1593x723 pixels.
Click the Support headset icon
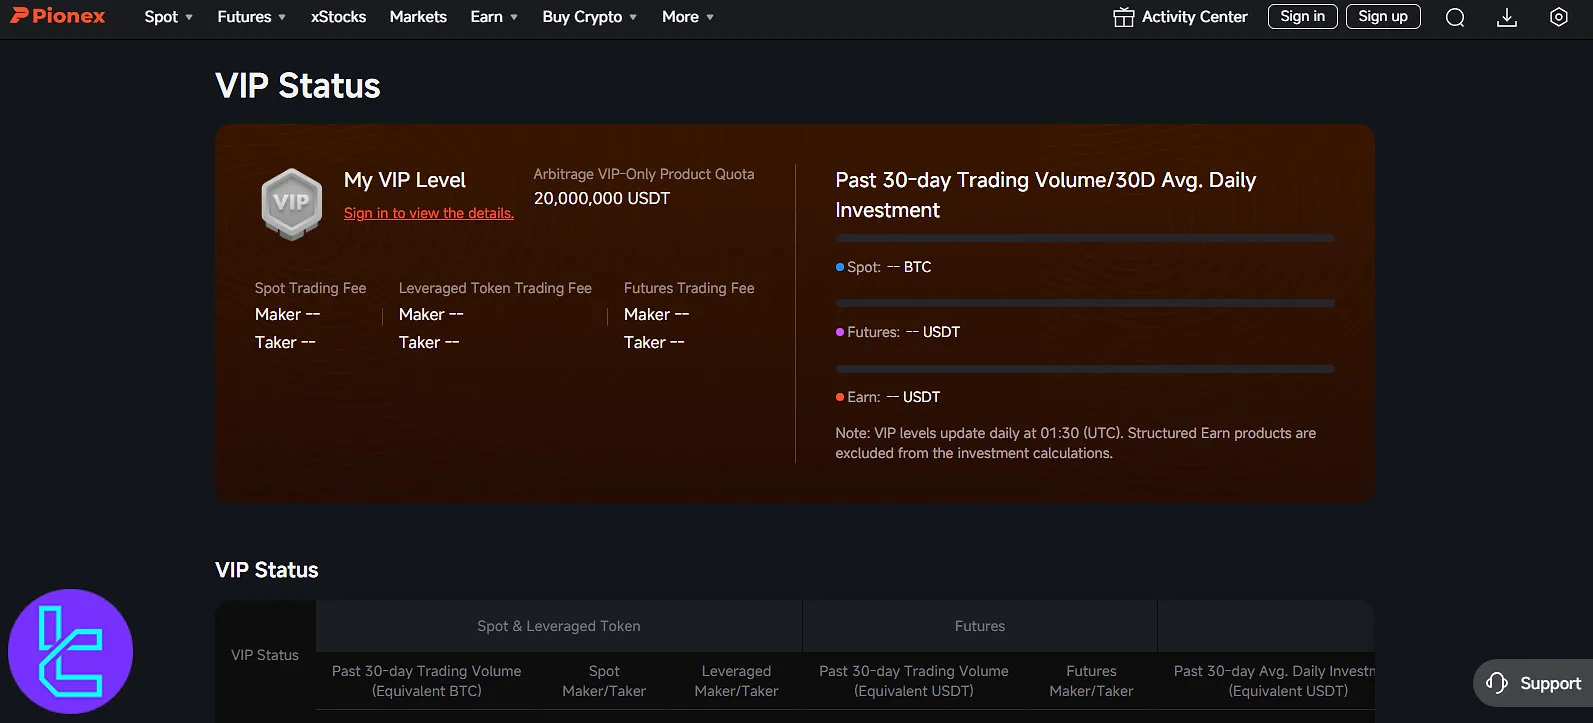tap(1497, 683)
